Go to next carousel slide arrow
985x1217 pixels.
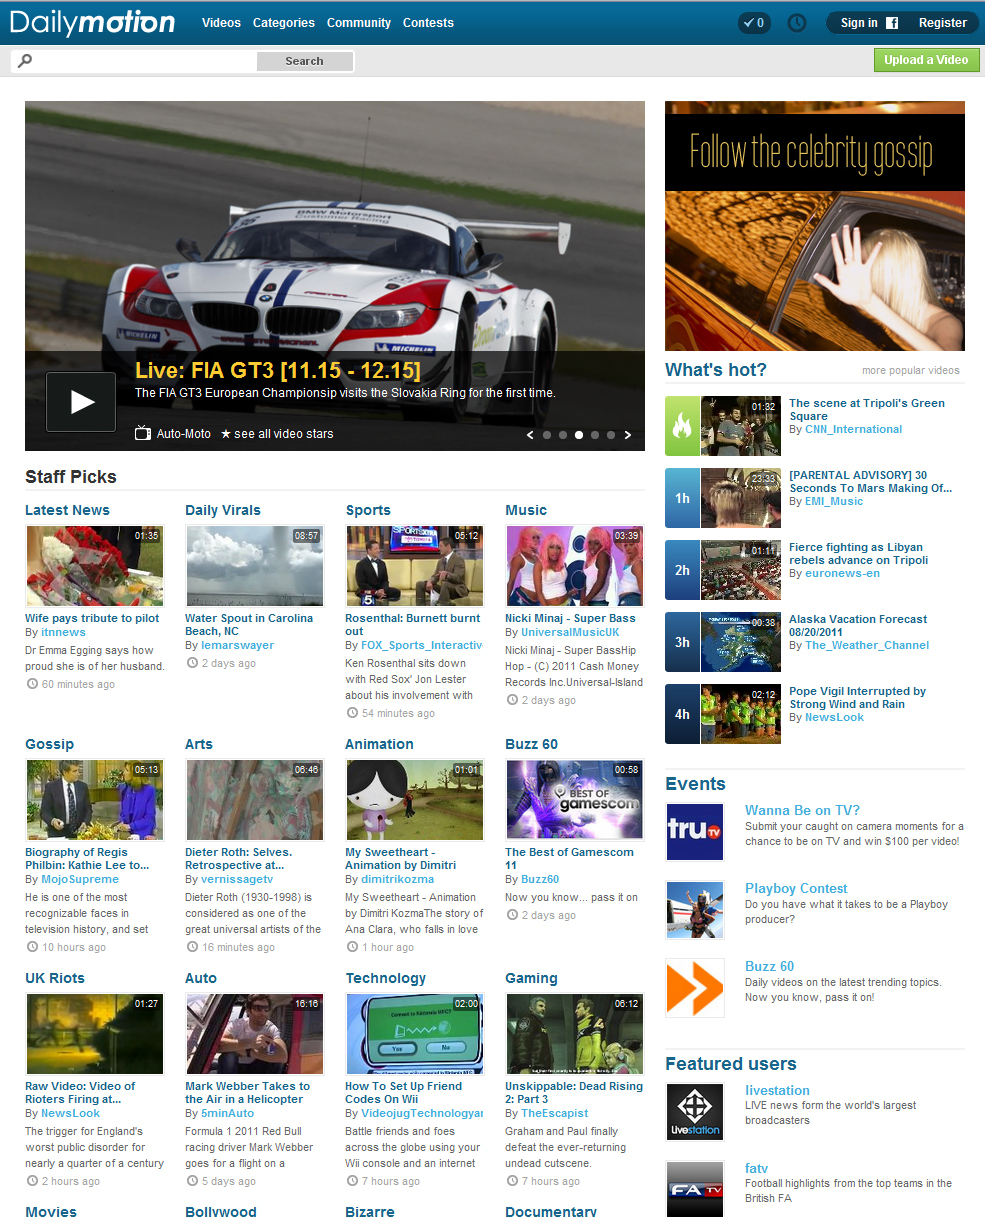click(x=628, y=435)
